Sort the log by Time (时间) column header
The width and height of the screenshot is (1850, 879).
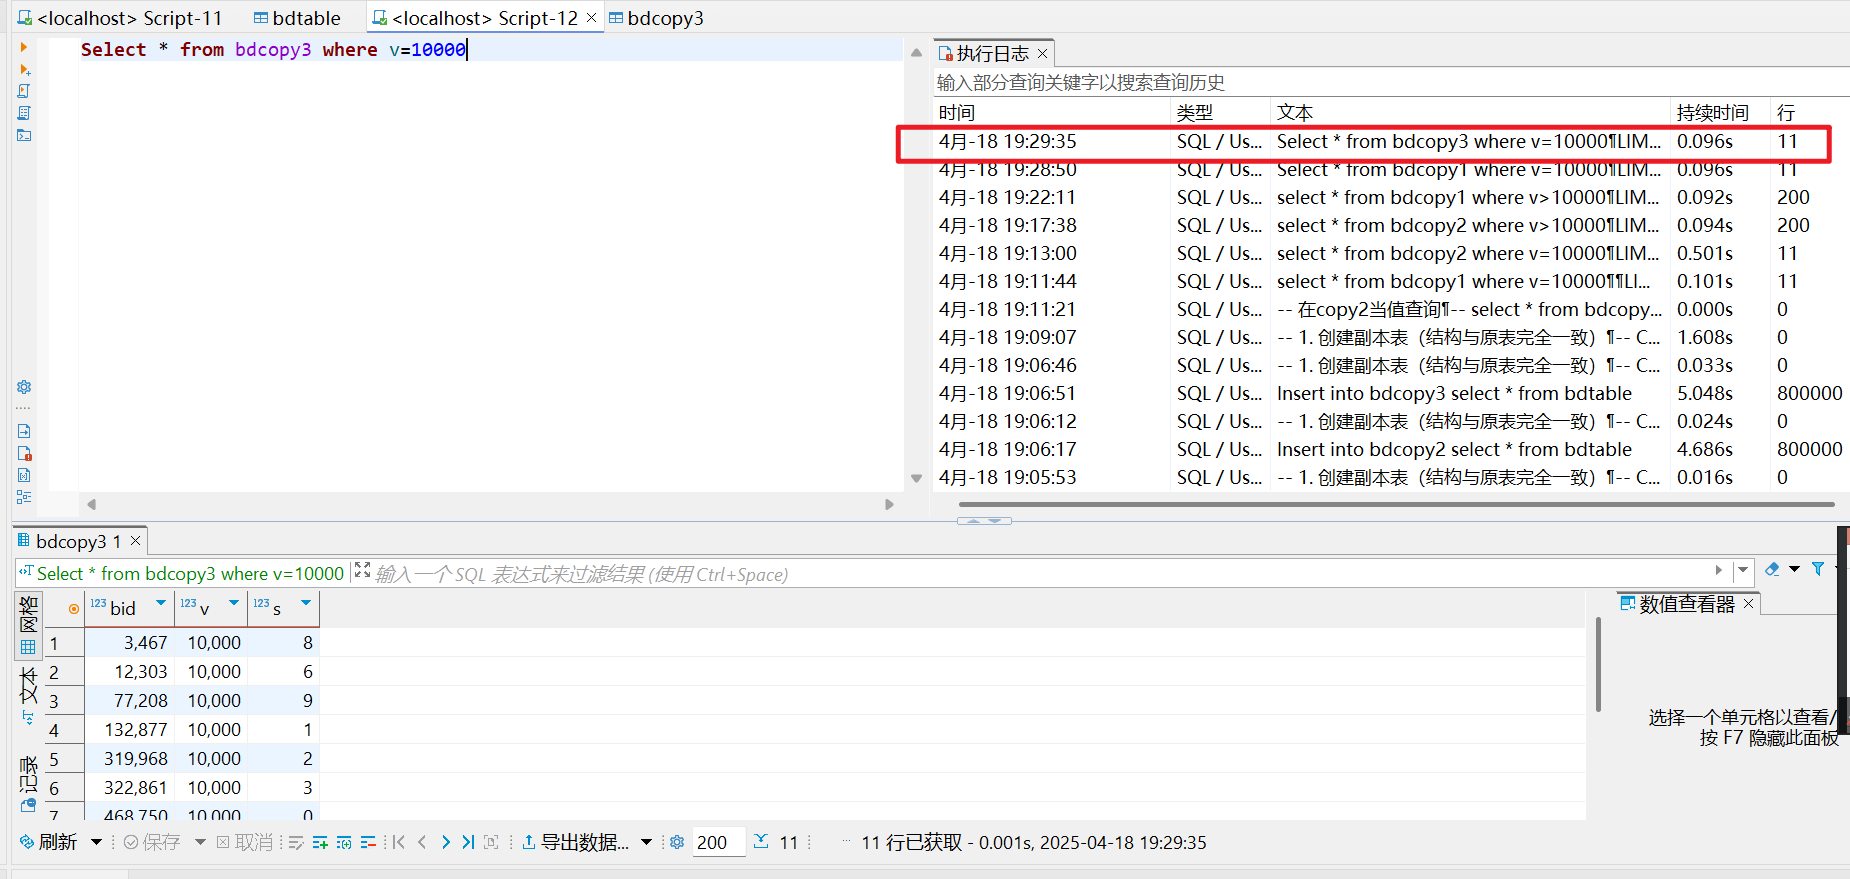1052,112
